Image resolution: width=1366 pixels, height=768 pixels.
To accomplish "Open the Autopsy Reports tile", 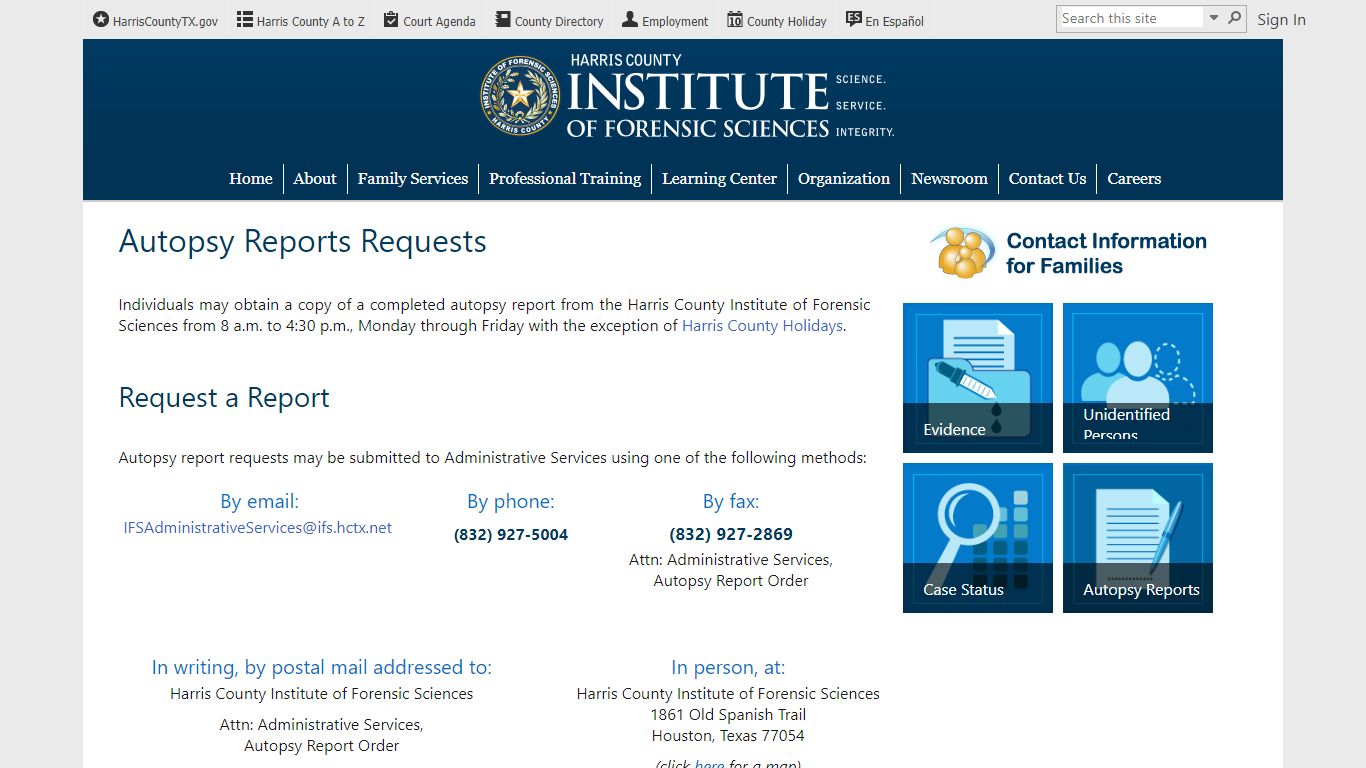I will pos(1138,538).
